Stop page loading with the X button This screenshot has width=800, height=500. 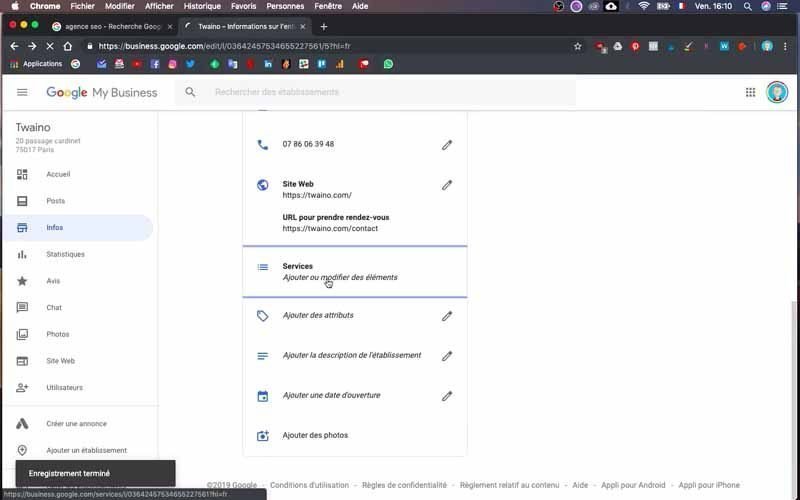pos(49,46)
